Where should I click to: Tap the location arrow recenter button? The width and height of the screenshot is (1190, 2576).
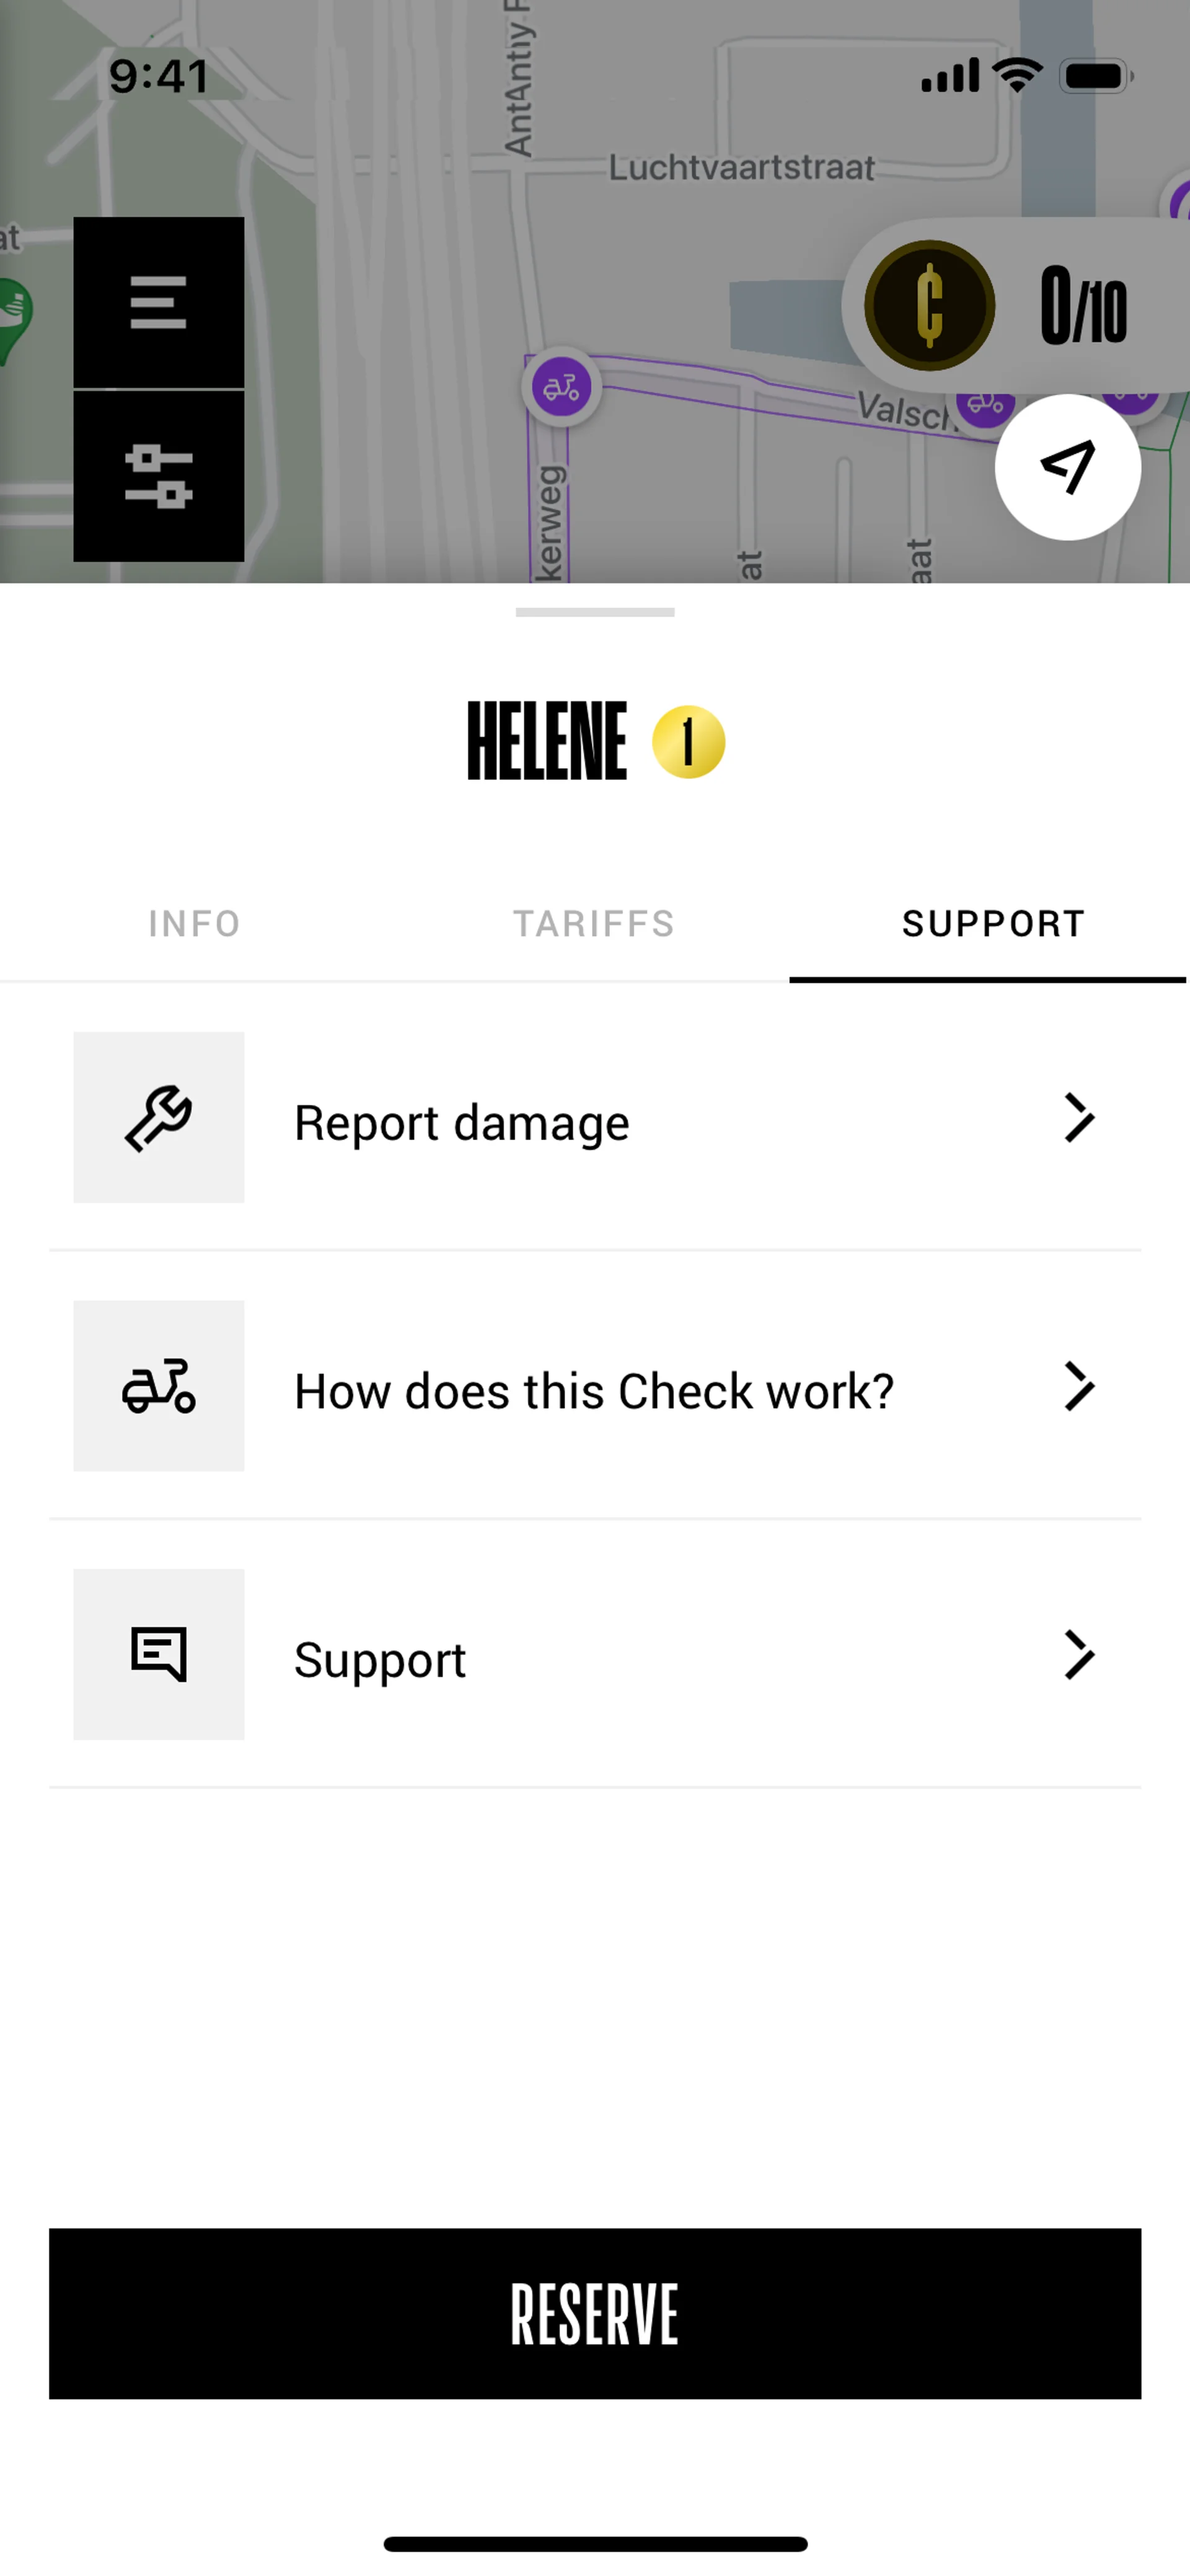pos(1067,467)
